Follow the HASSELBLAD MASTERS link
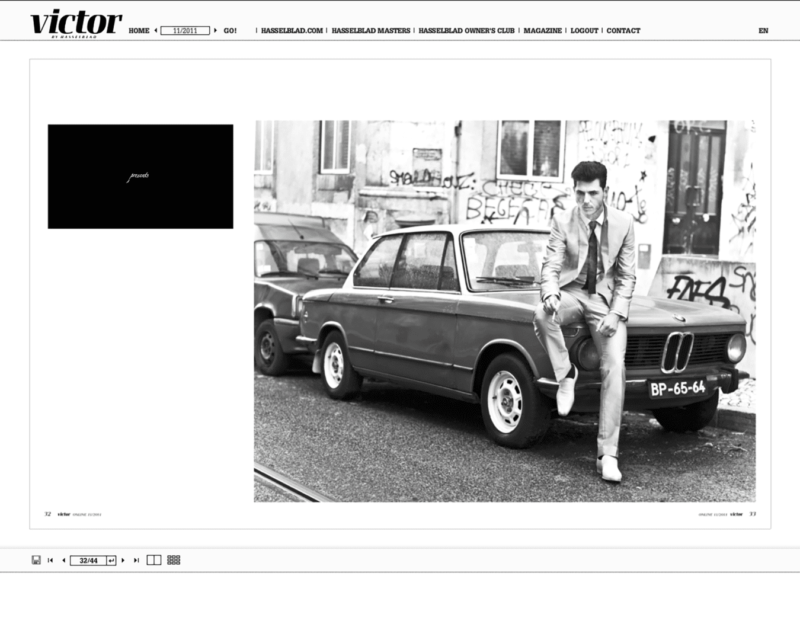Image resolution: width=800 pixels, height=640 pixels. point(371,31)
